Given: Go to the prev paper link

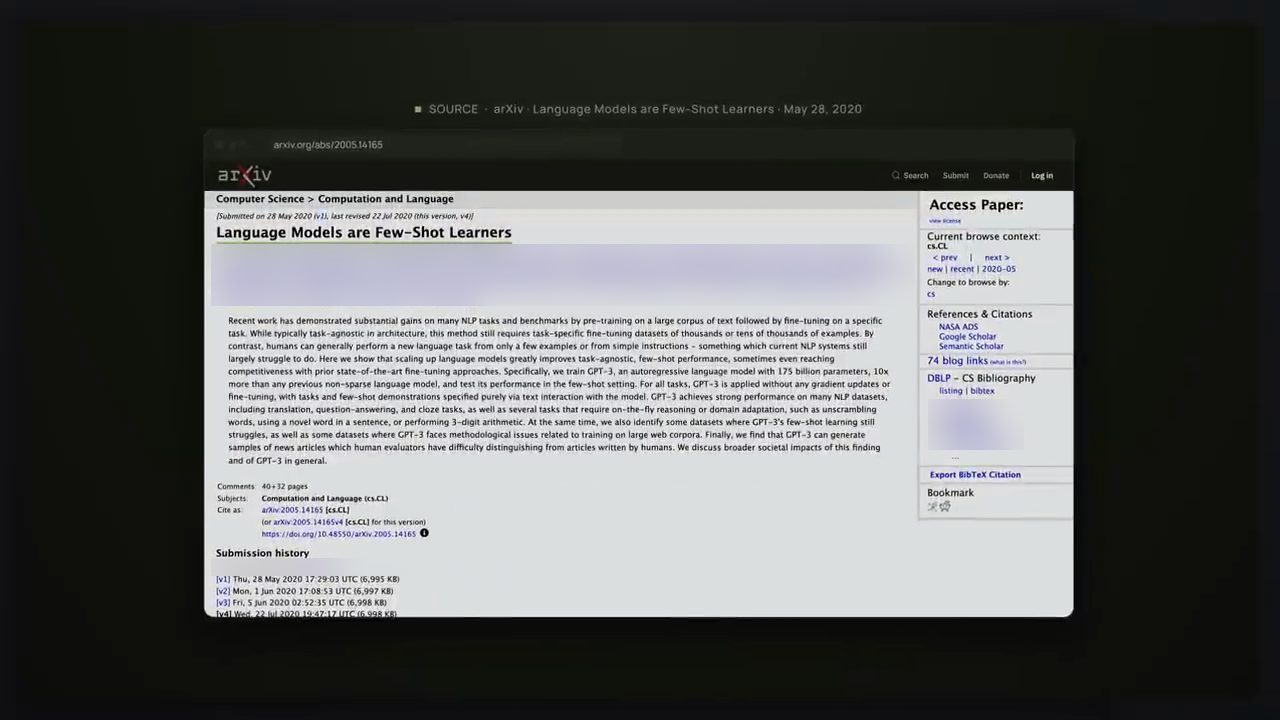Looking at the screenshot, I should click(945, 258).
